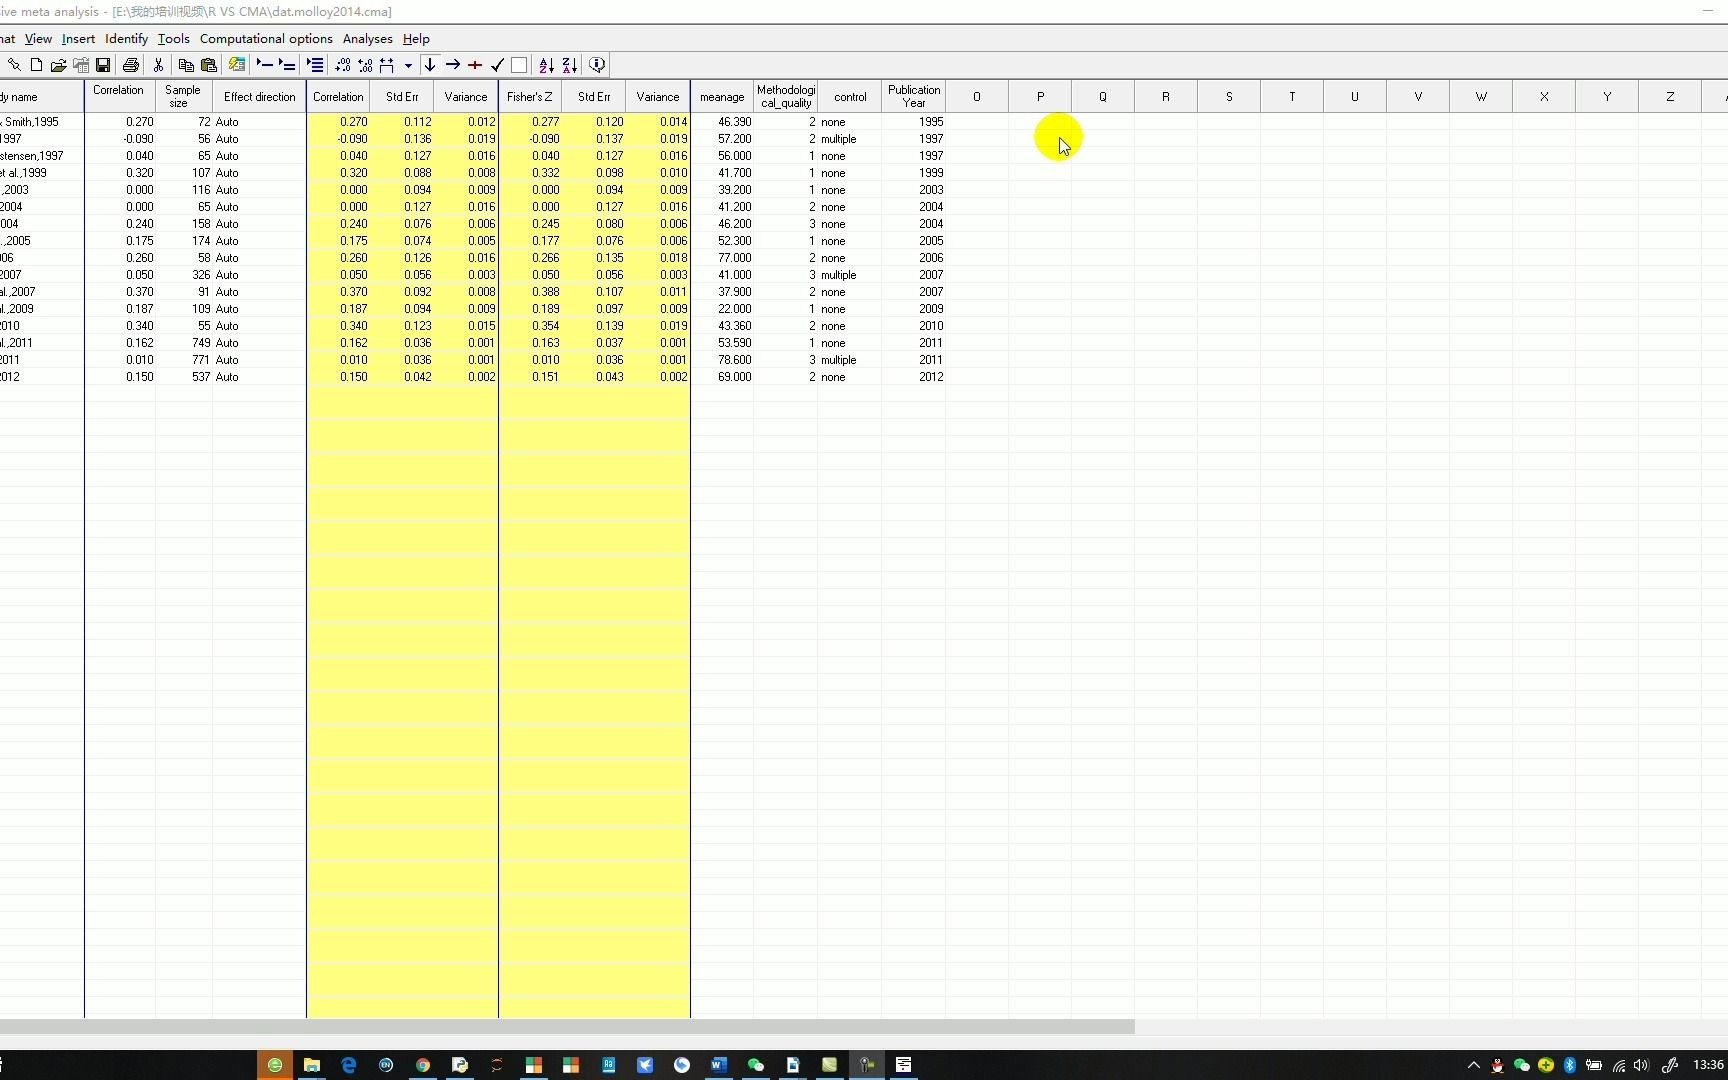Click the cell with sample size 749
Screen dimensions: 1728x1080
coord(184,343)
